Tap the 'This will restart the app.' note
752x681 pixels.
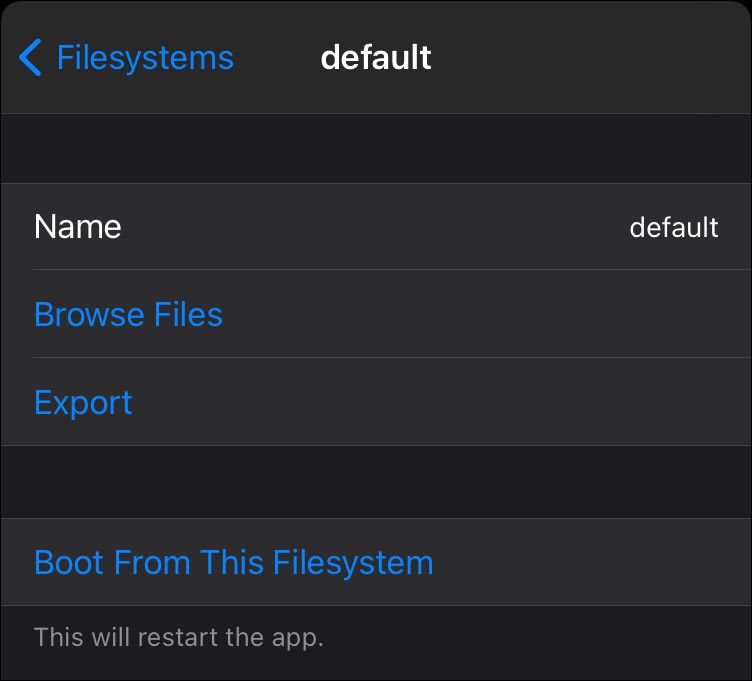[179, 636]
